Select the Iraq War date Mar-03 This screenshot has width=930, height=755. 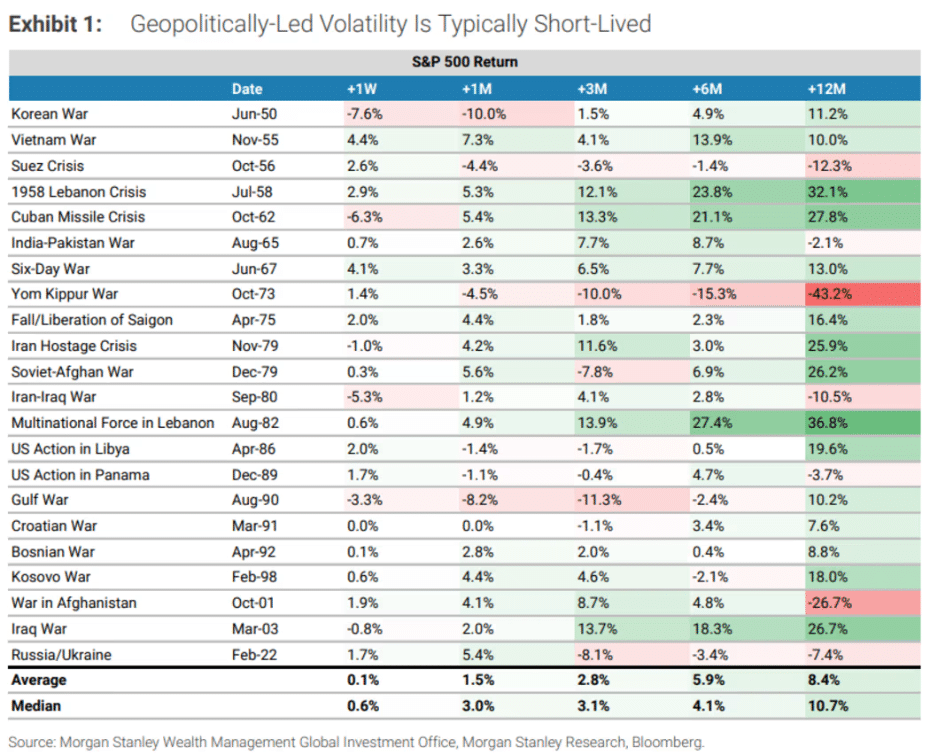tap(252, 629)
